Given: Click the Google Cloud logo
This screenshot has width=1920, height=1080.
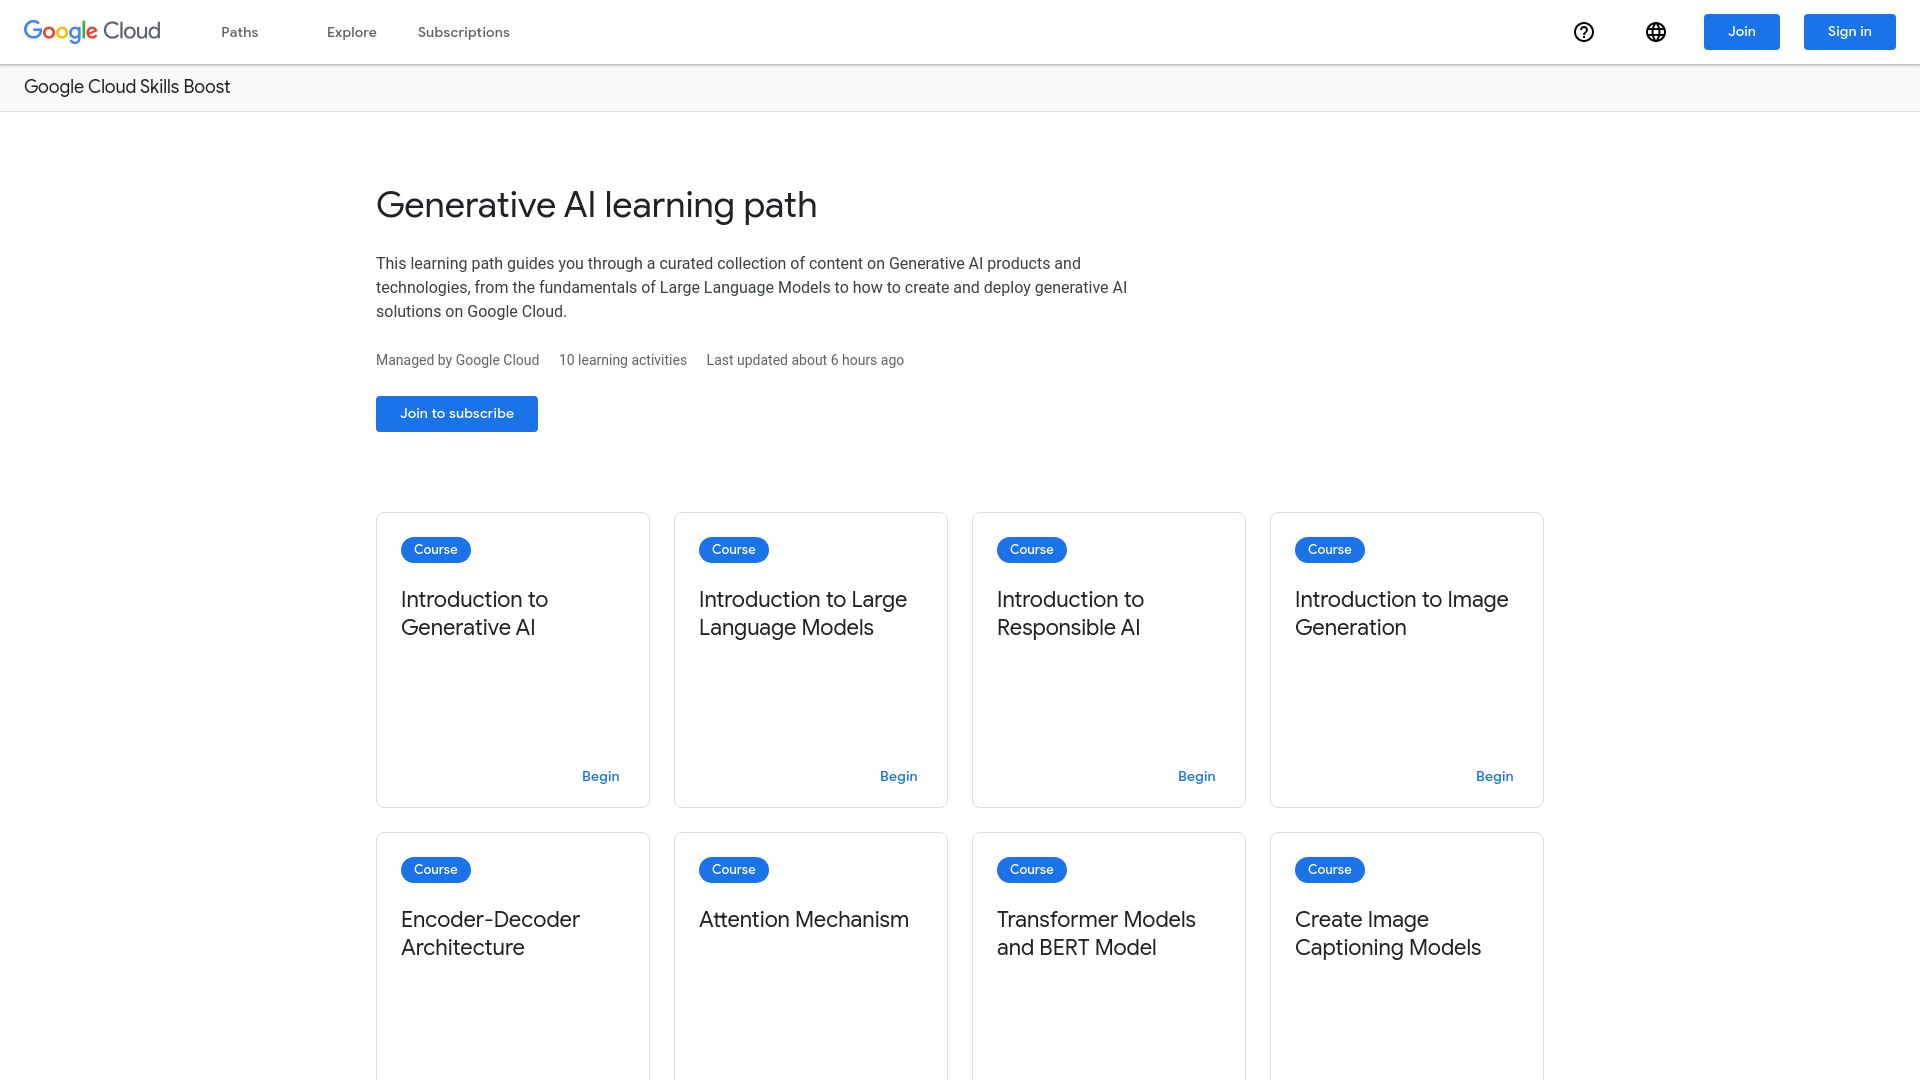Looking at the screenshot, I should (x=92, y=32).
